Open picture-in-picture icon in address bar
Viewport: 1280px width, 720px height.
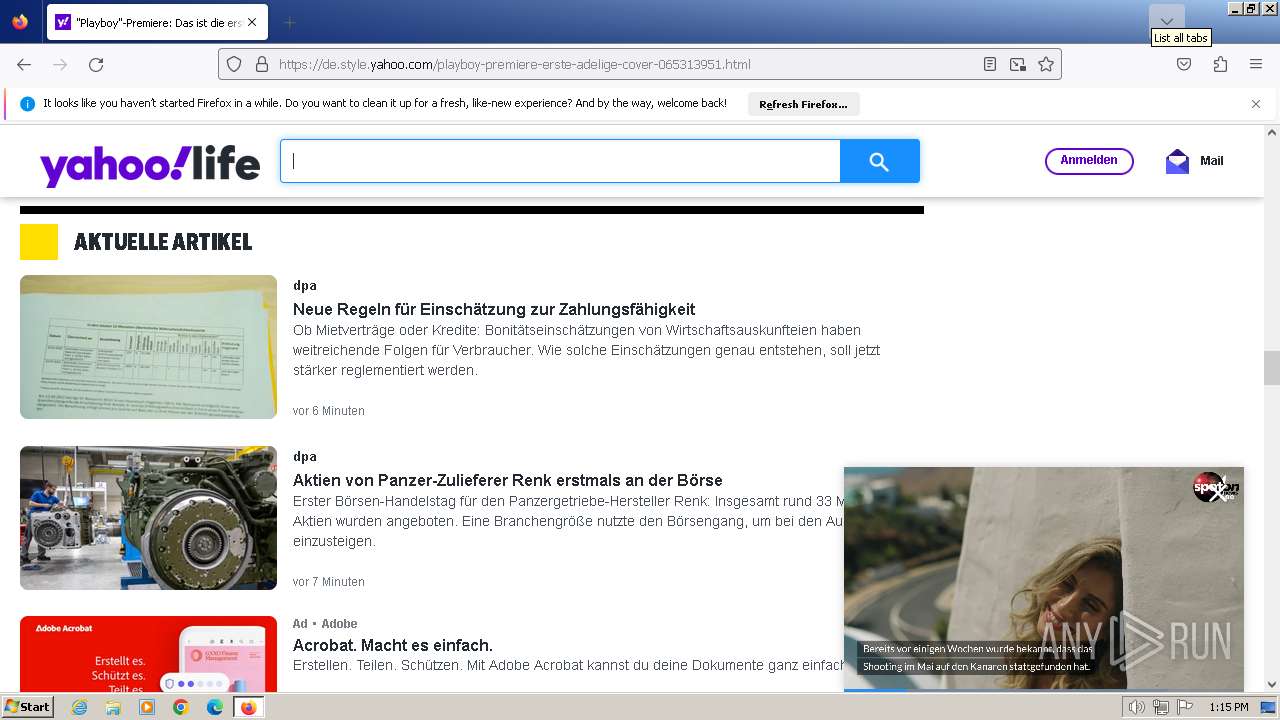coord(1018,64)
